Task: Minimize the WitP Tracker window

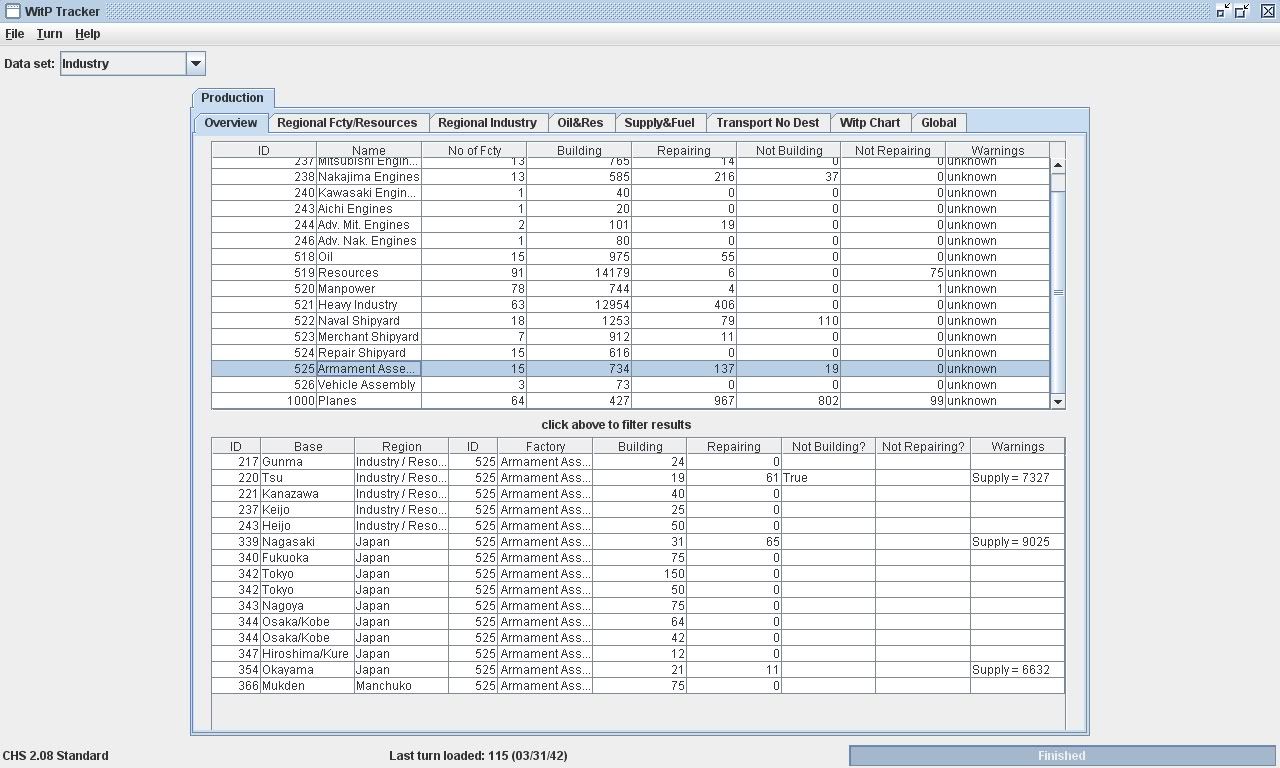Action: pyautogui.click(x=1223, y=11)
